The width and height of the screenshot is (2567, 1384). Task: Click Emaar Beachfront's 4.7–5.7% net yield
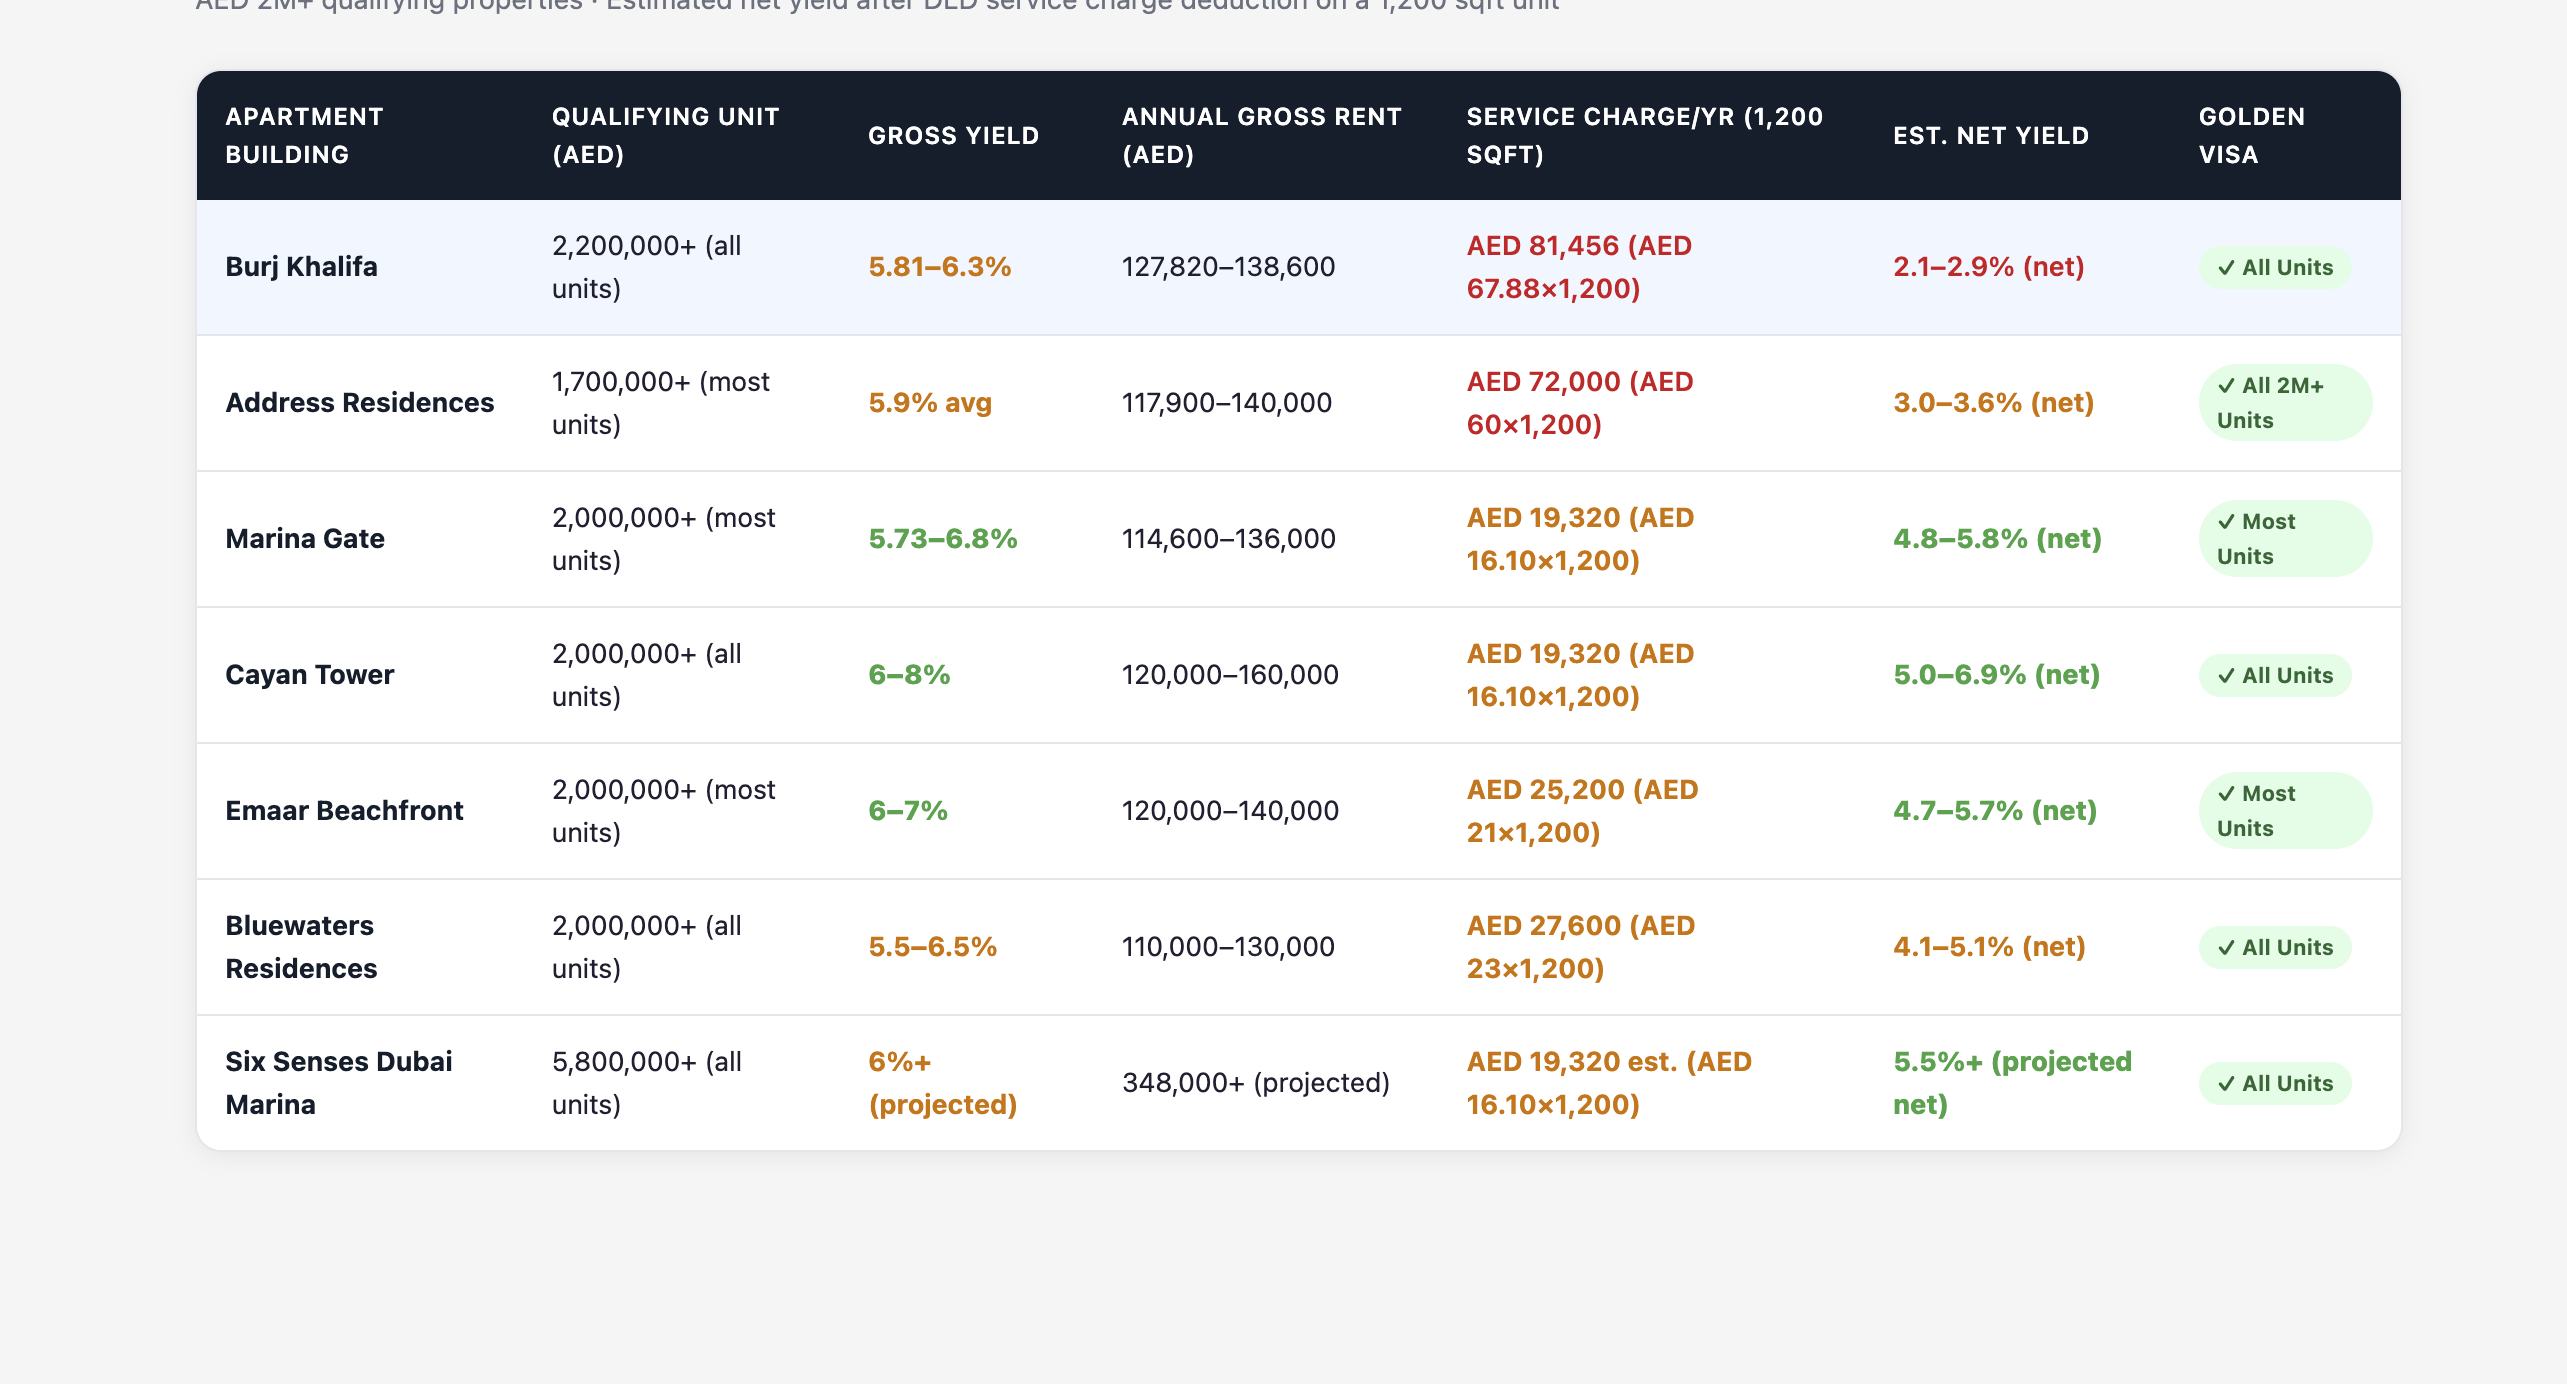1994,811
